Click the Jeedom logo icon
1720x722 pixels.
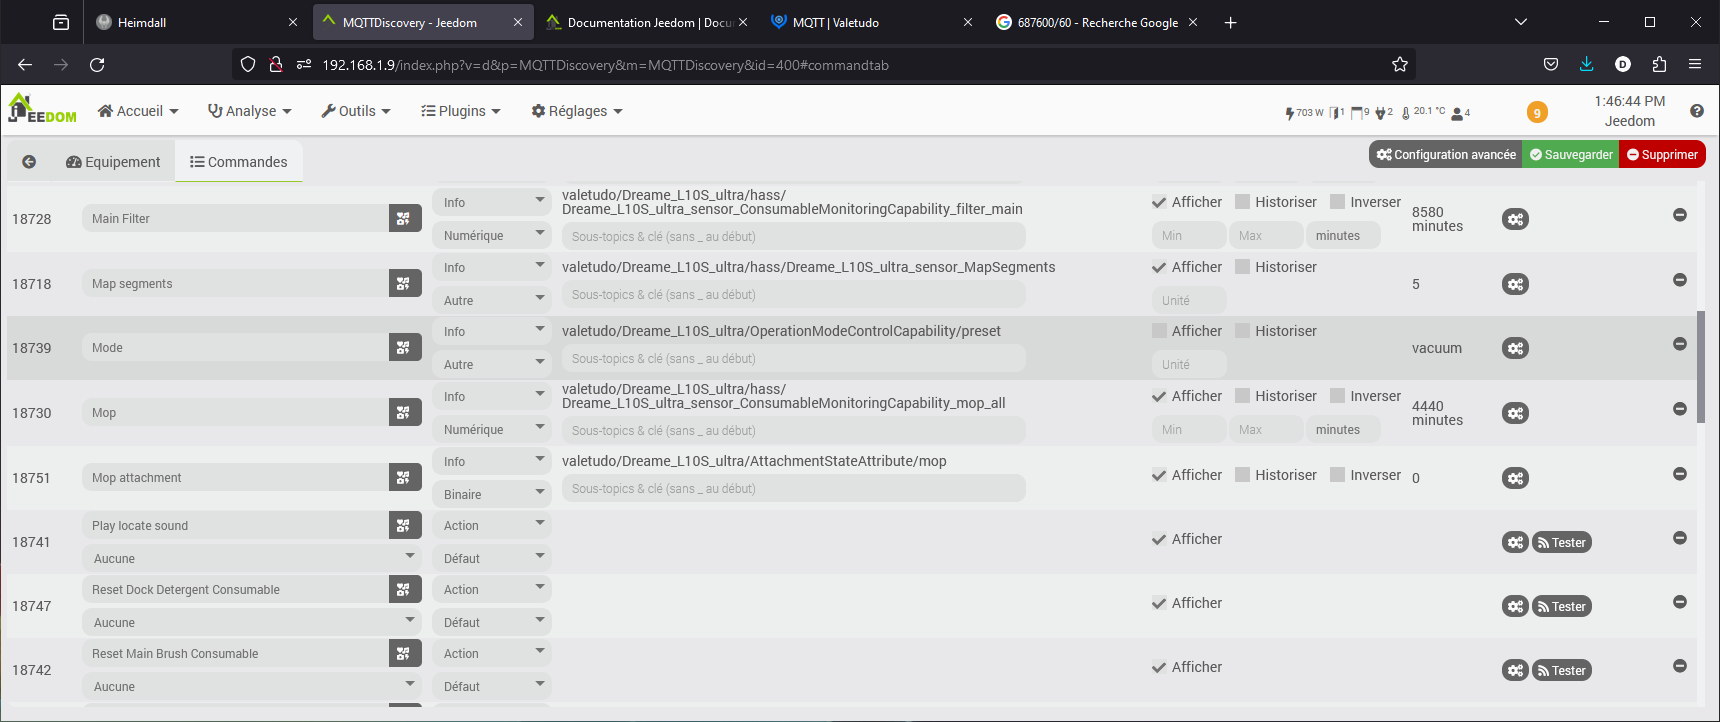[x=41, y=109]
